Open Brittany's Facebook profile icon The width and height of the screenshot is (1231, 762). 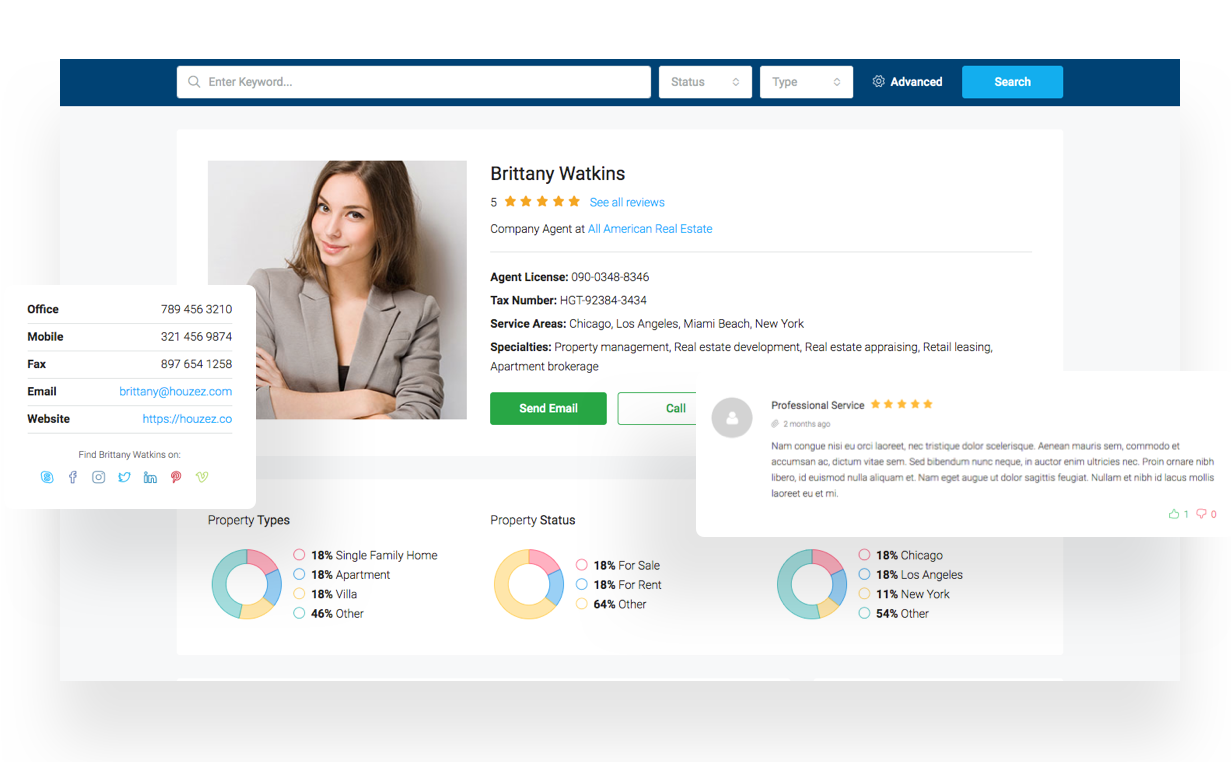[x=72, y=477]
